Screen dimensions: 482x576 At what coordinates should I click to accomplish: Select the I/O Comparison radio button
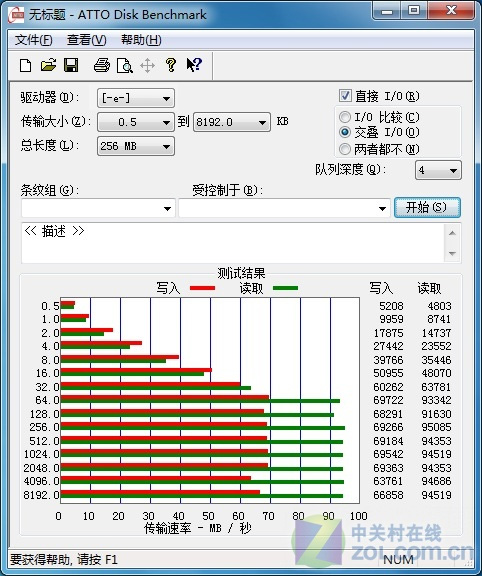coord(345,117)
